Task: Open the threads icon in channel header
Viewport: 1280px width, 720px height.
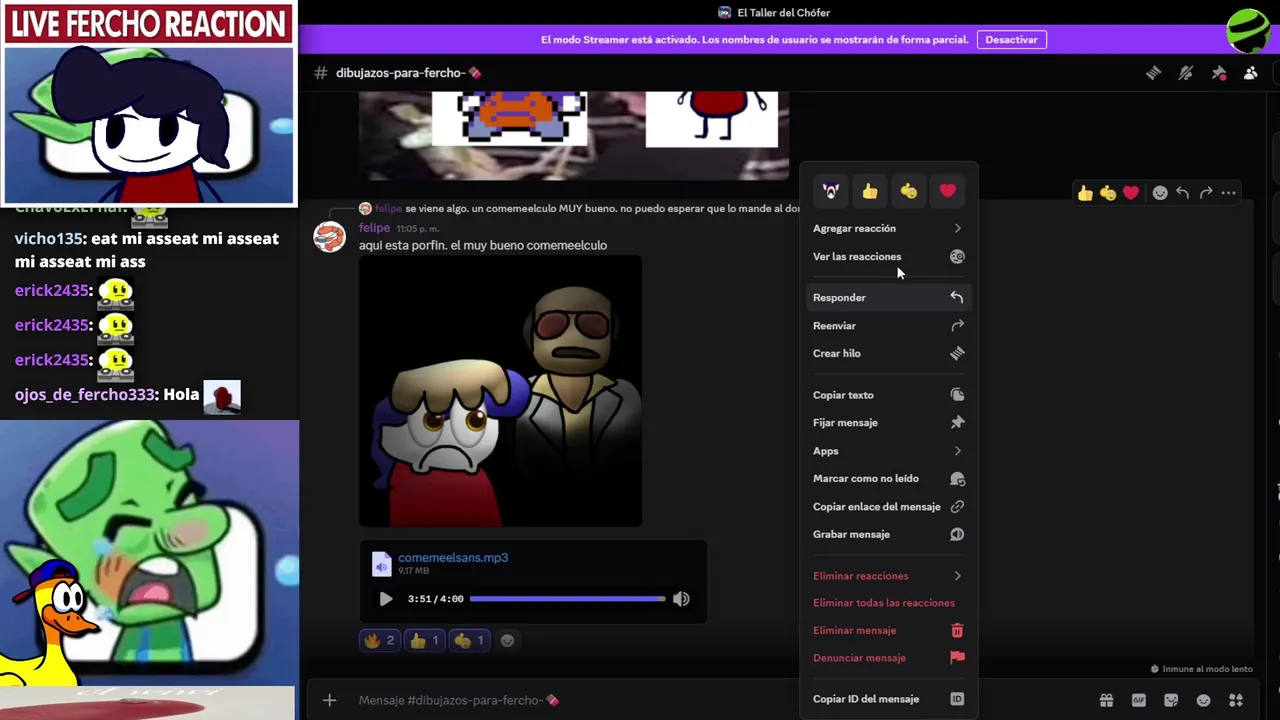Action: (x=1153, y=73)
